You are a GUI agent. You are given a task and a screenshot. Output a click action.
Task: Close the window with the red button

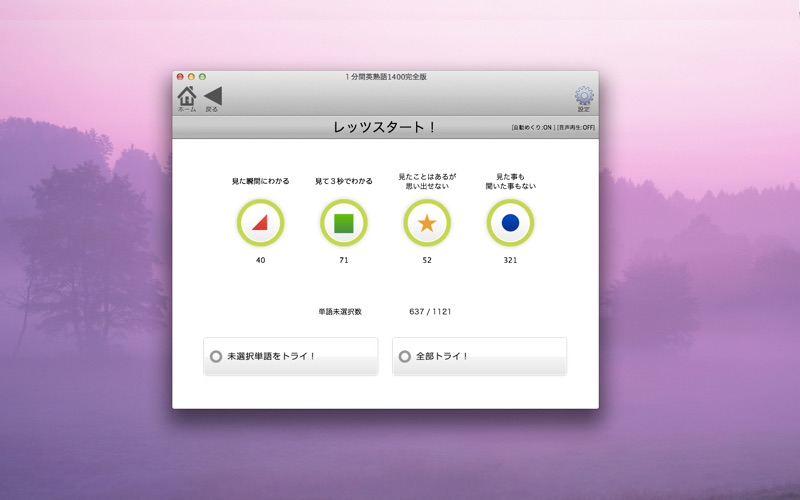180,77
